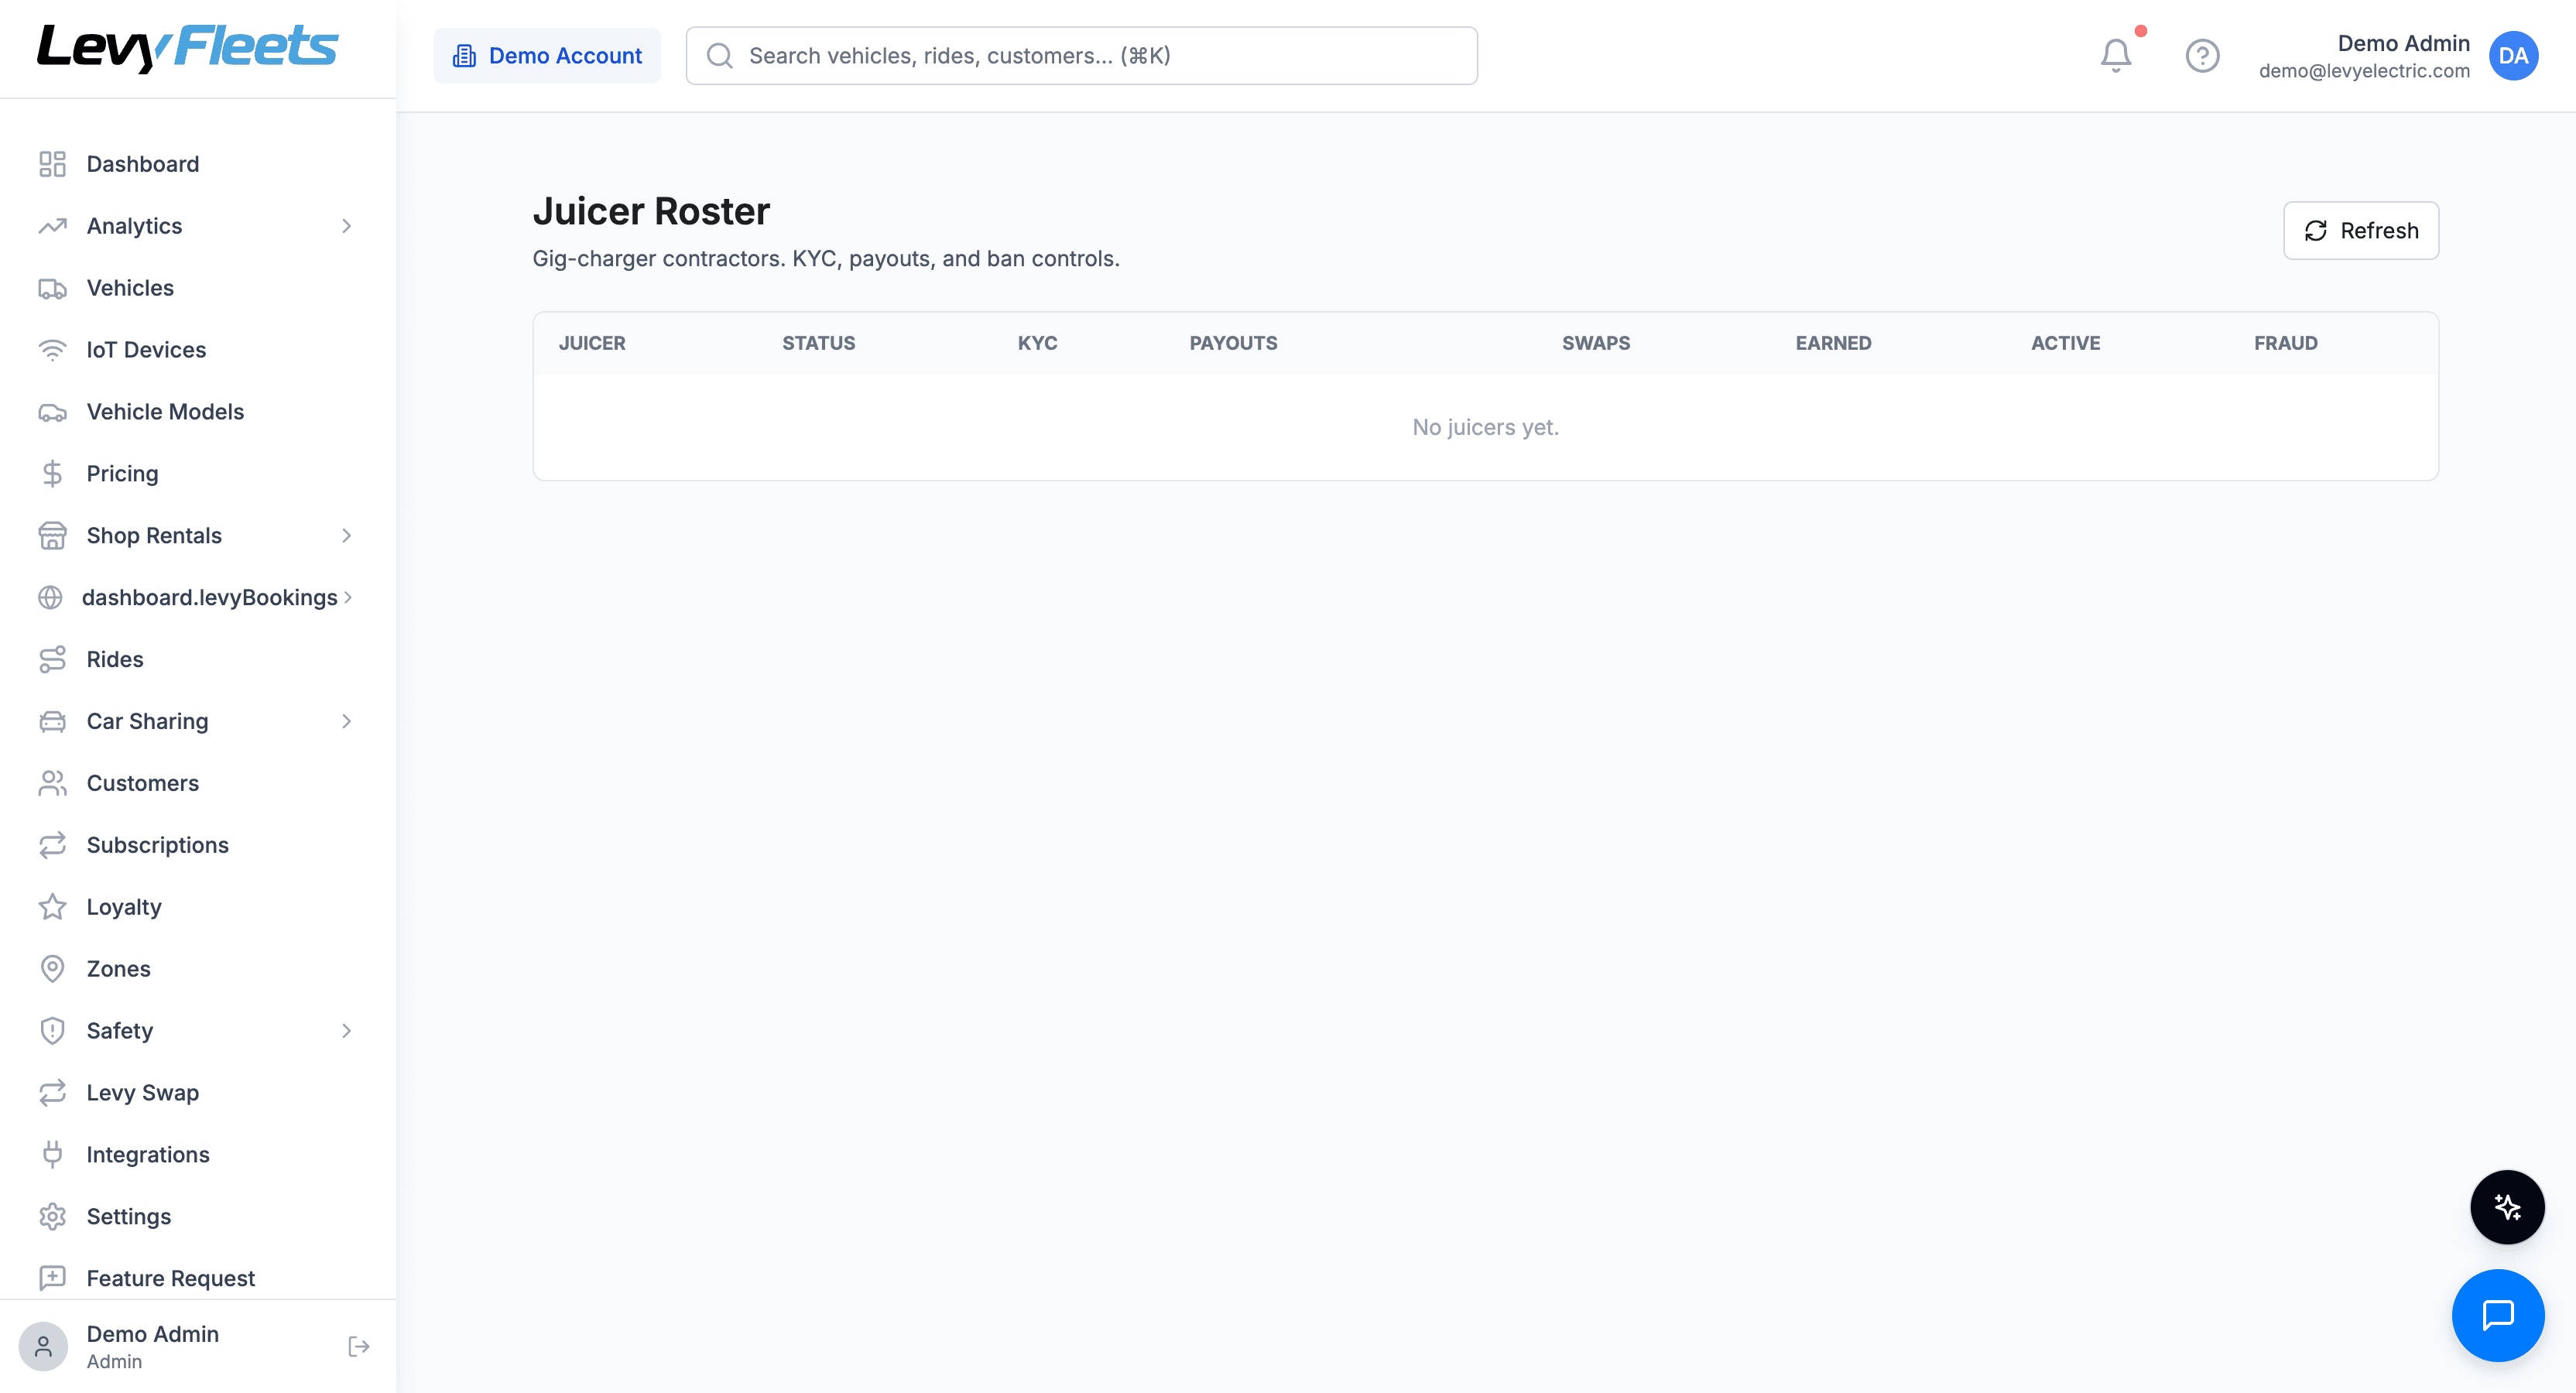This screenshot has height=1393, width=2576.
Task: Click the Vehicles truck icon
Action: [x=52, y=288]
